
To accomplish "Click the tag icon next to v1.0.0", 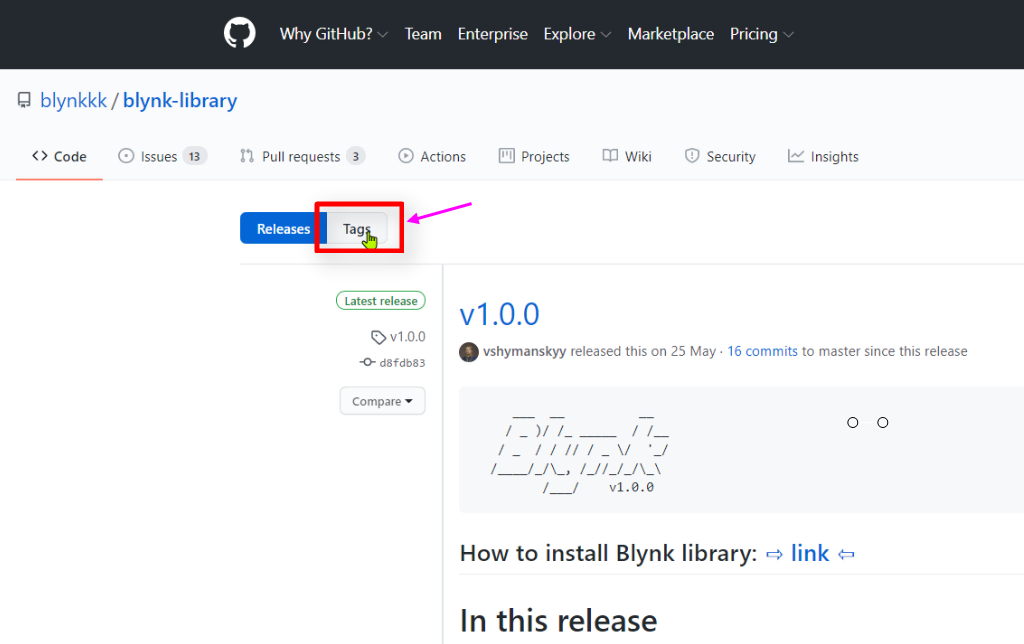I will tap(378, 337).
